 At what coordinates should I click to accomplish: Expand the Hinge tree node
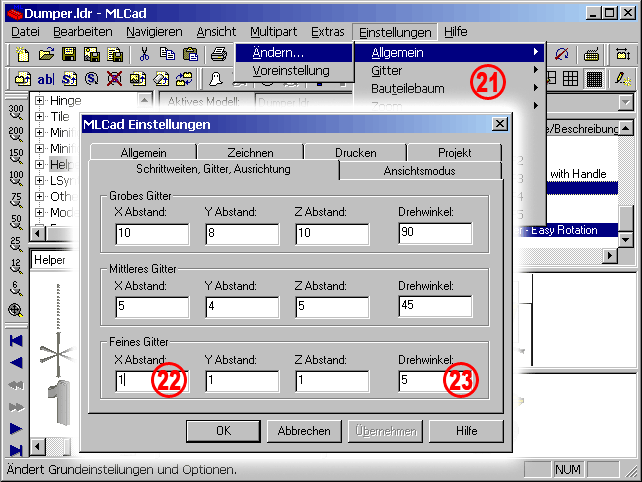pos(39,100)
